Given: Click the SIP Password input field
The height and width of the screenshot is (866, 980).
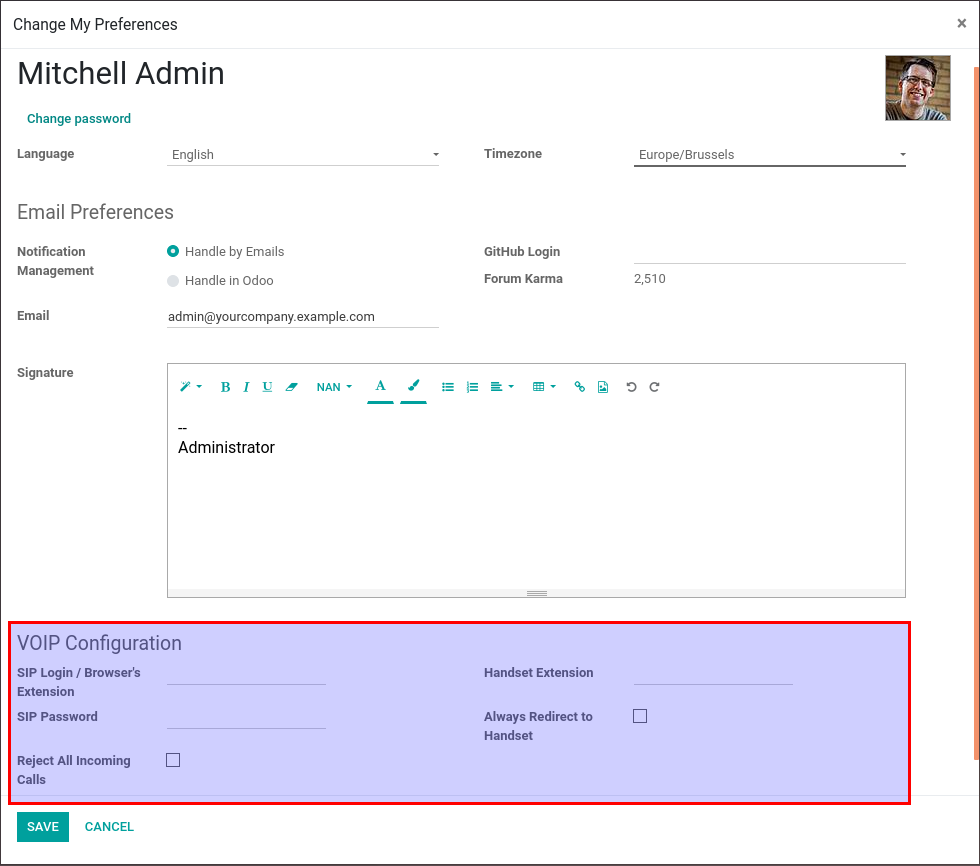Looking at the screenshot, I should (246, 717).
